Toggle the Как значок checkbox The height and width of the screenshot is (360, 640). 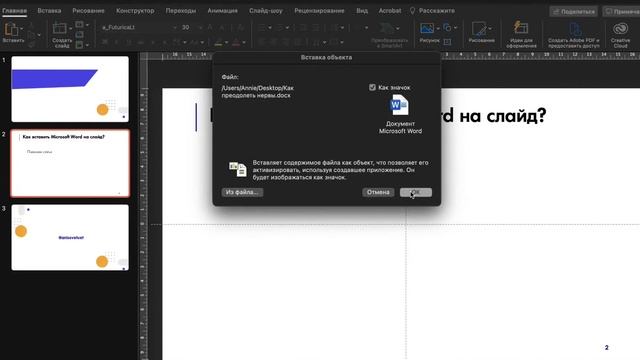point(372,87)
